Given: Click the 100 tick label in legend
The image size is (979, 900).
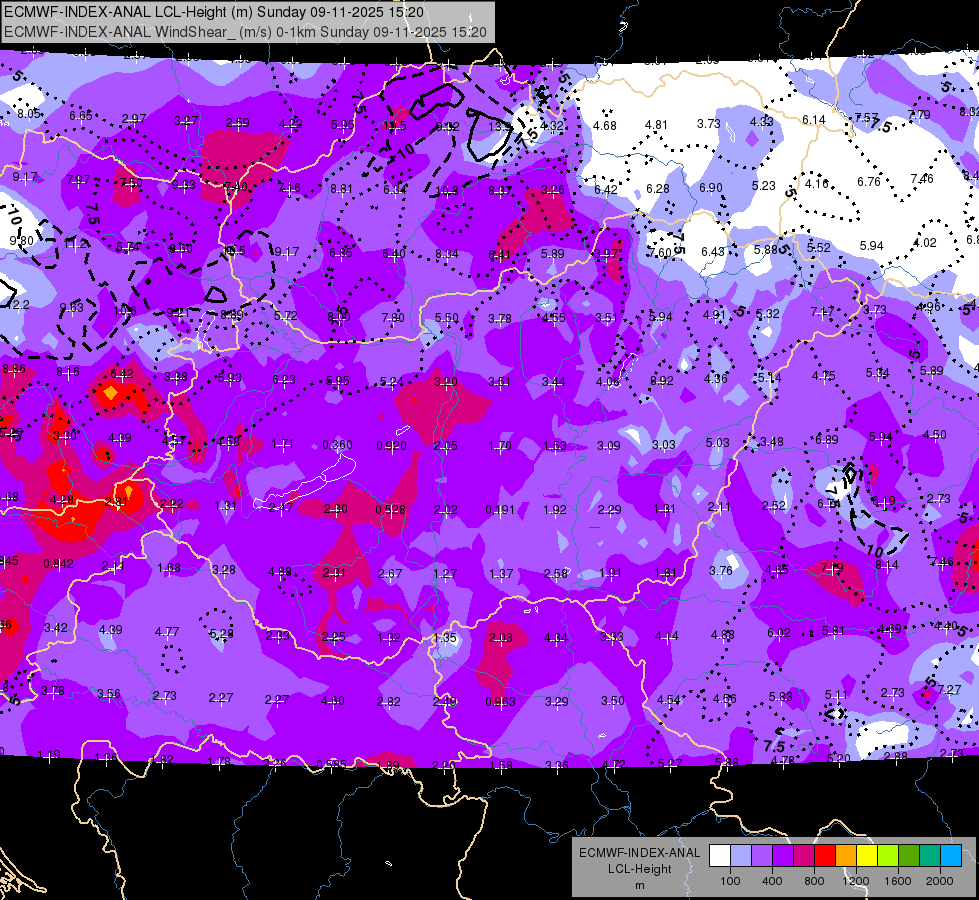Looking at the screenshot, I should pyautogui.click(x=730, y=881).
